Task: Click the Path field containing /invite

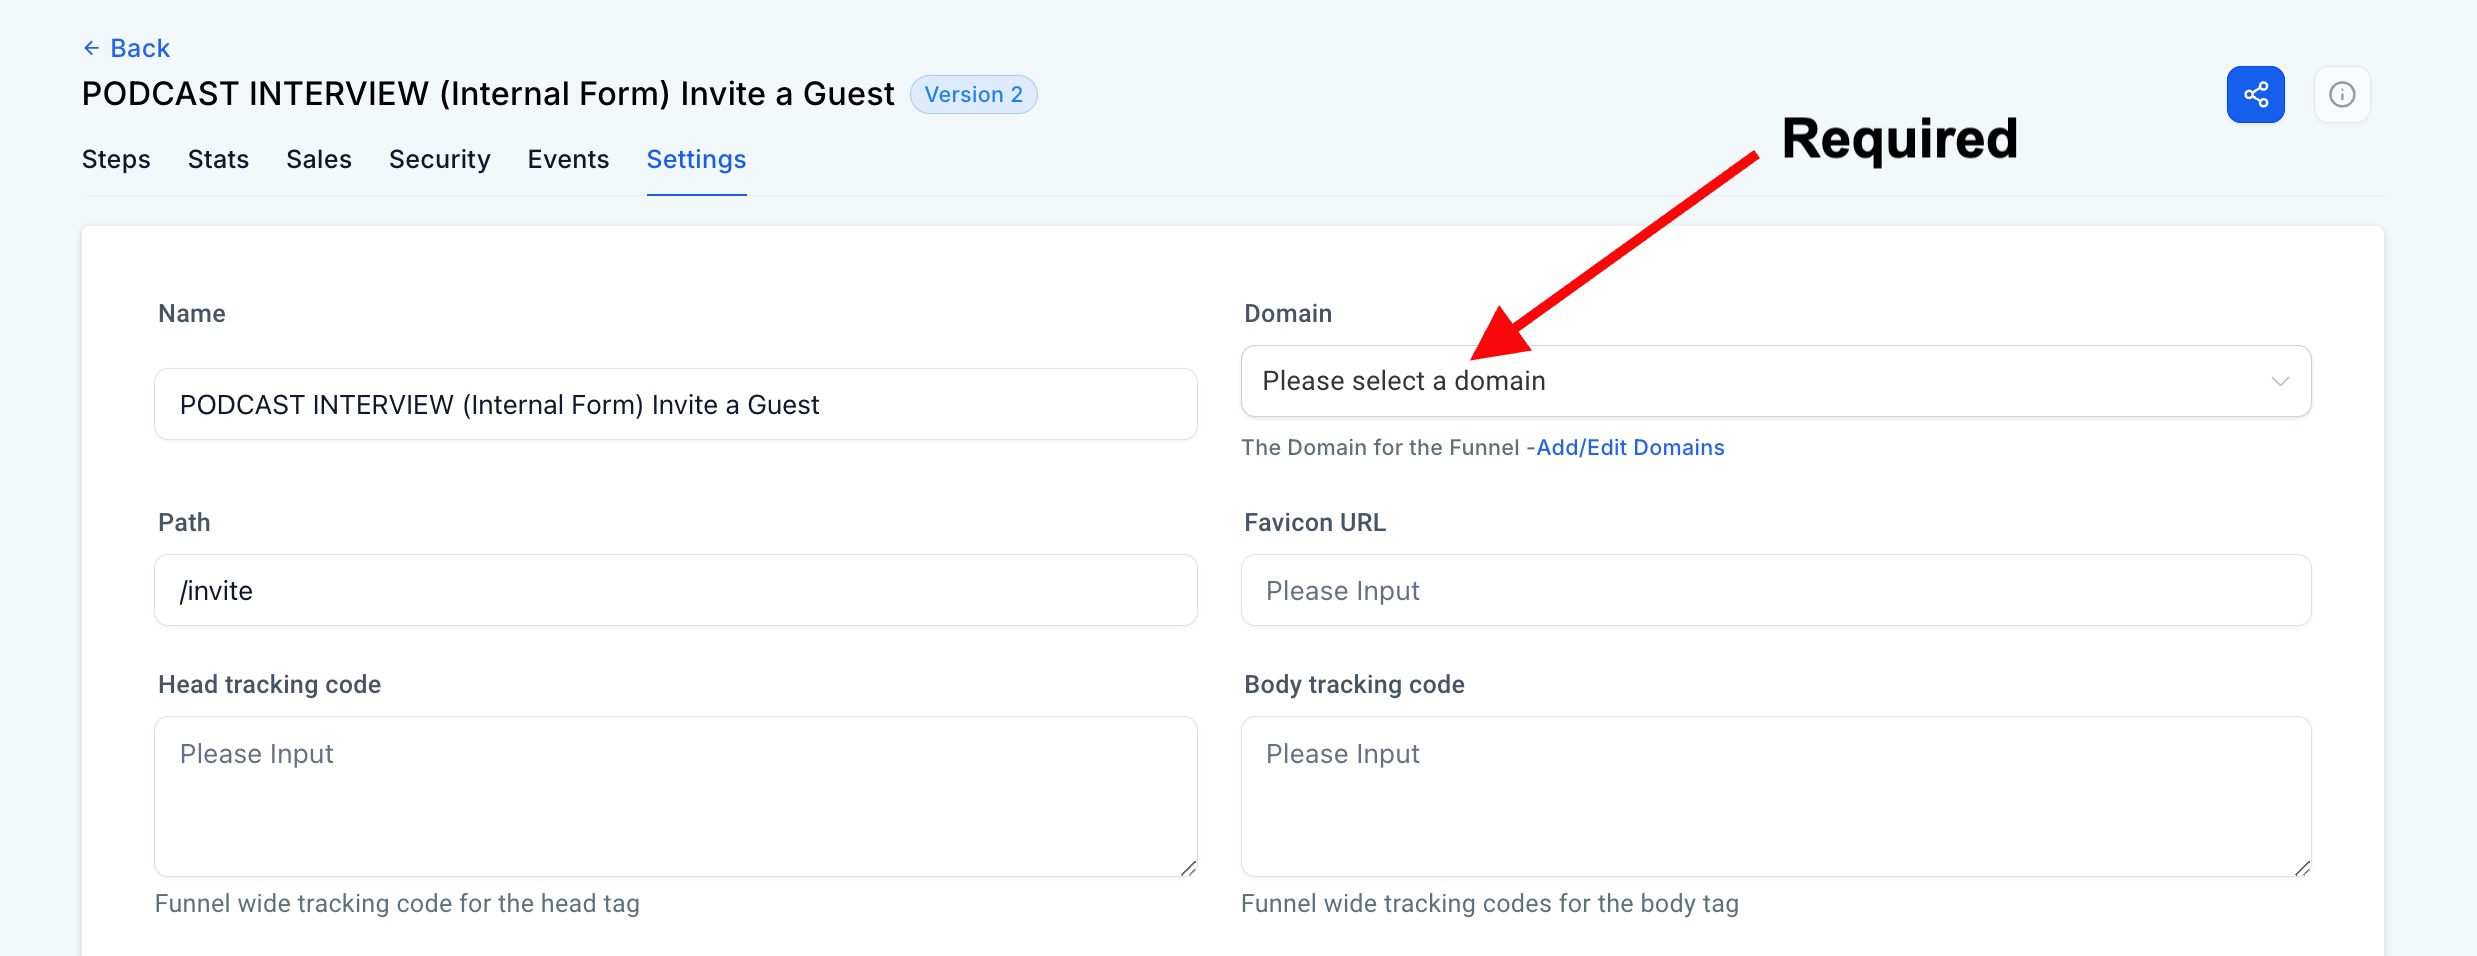Action: click(676, 590)
